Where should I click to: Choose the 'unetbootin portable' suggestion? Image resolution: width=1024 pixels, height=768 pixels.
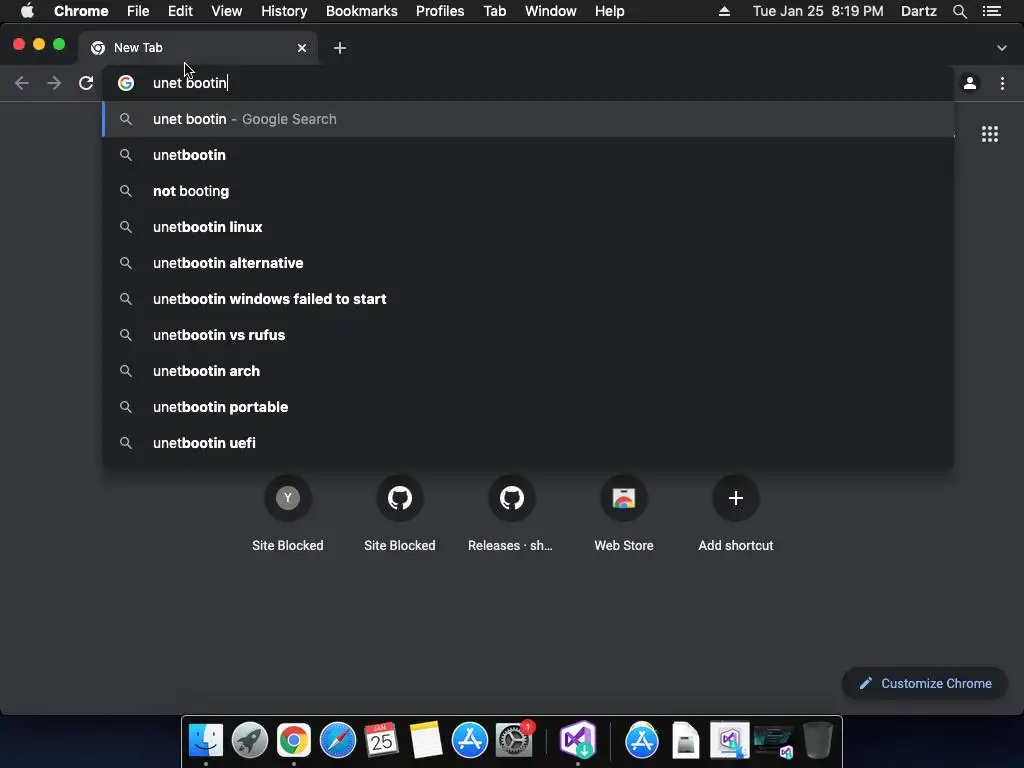click(528, 406)
